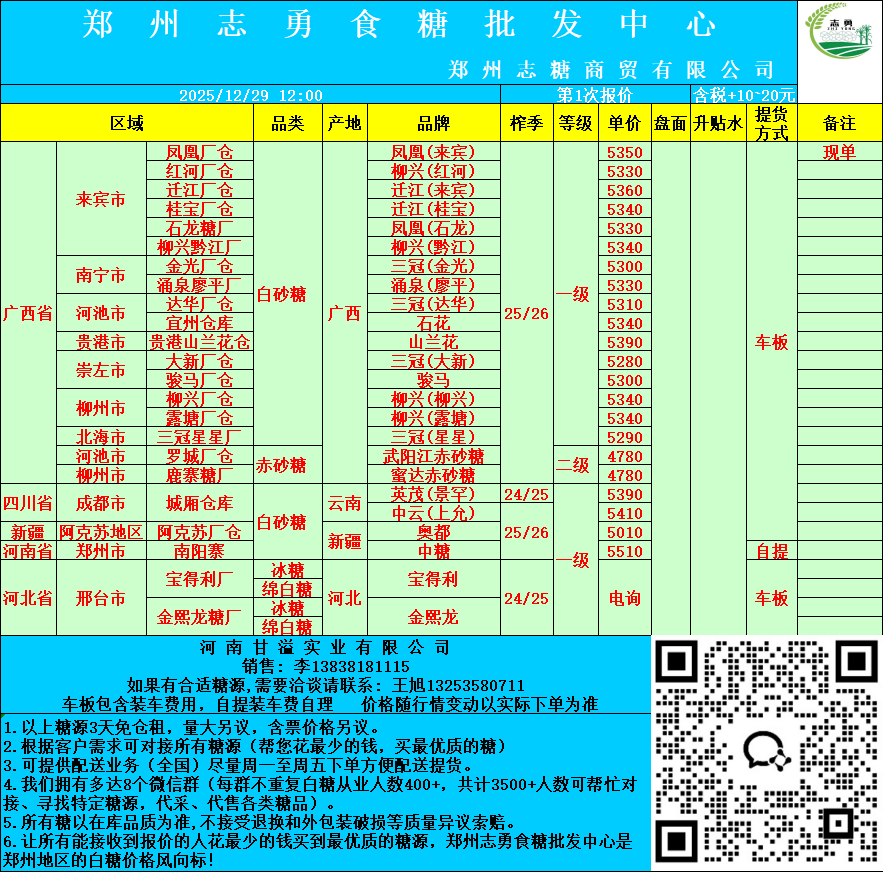884x873 pixels.
Task: Select the 品牌 column header
Action: point(433,123)
